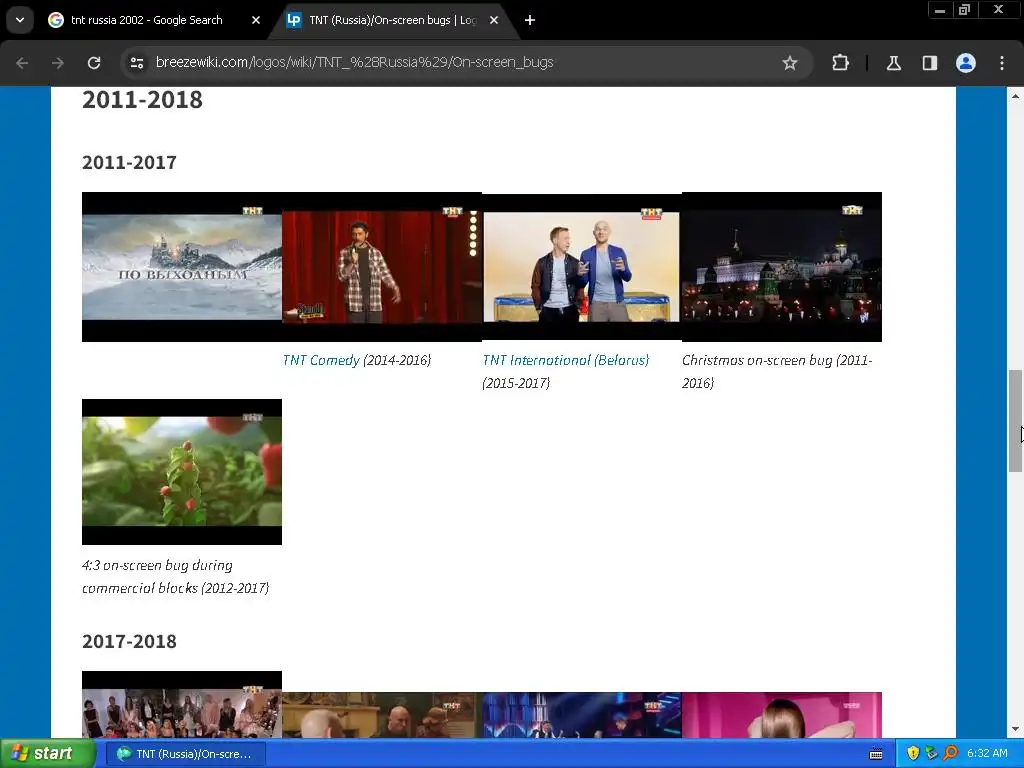Close the Google Search tab
This screenshot has width=1024, height=768.
[x=256, y=20]
